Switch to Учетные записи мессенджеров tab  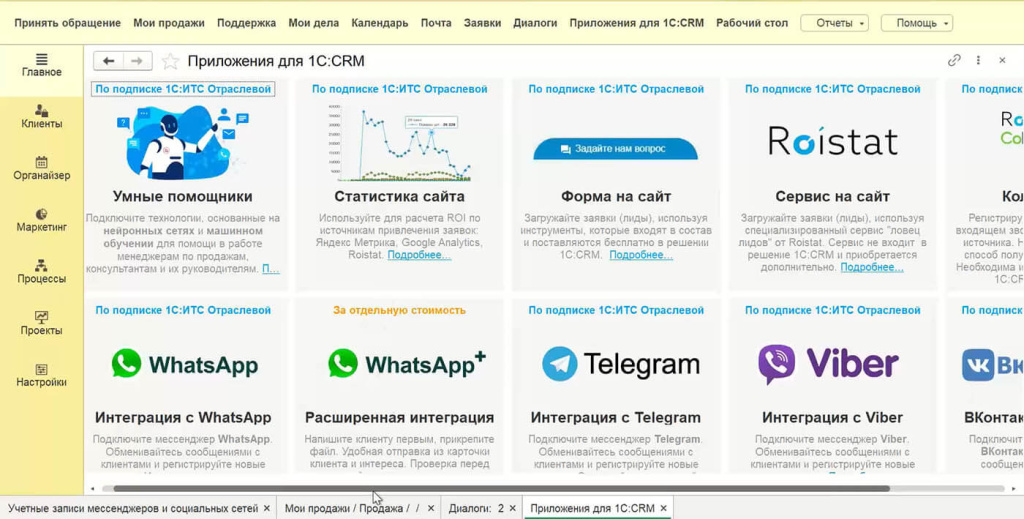pos(133,508)
